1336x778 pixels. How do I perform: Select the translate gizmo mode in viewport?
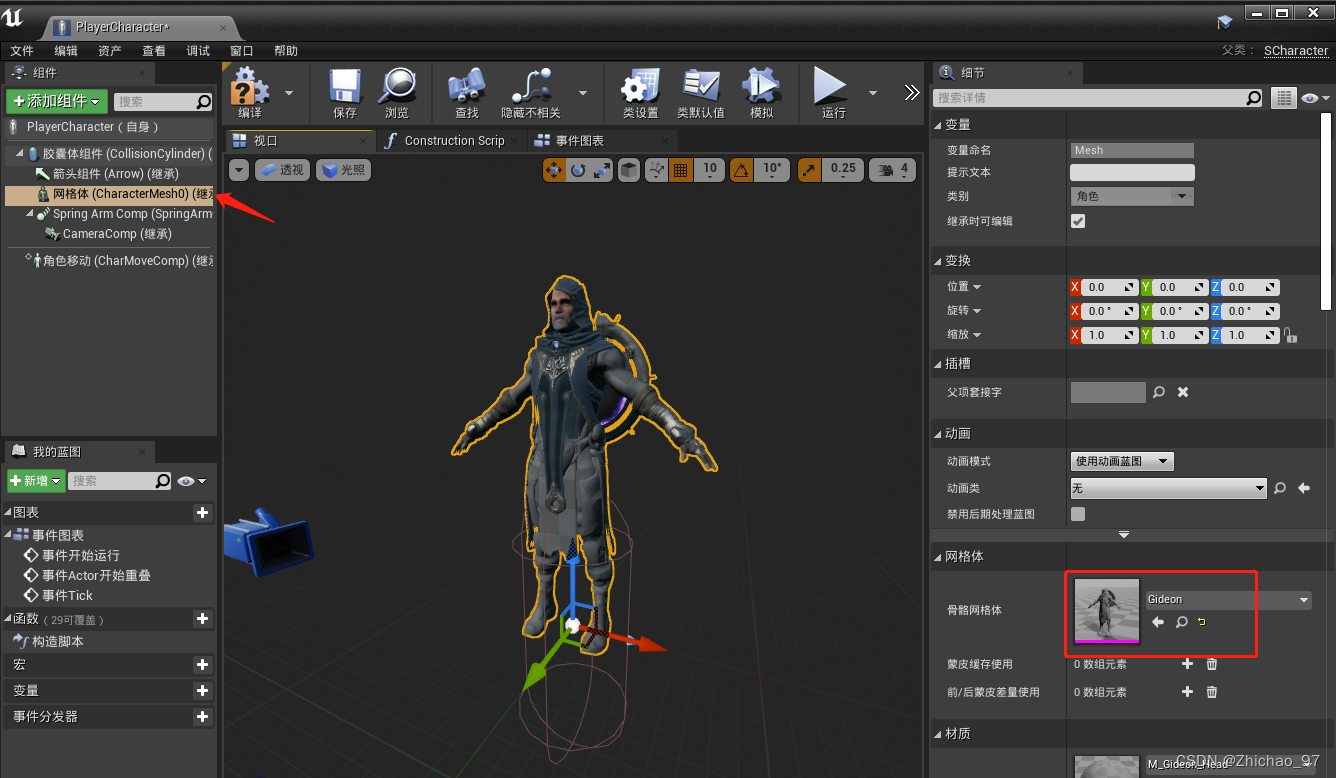(554, 170)
